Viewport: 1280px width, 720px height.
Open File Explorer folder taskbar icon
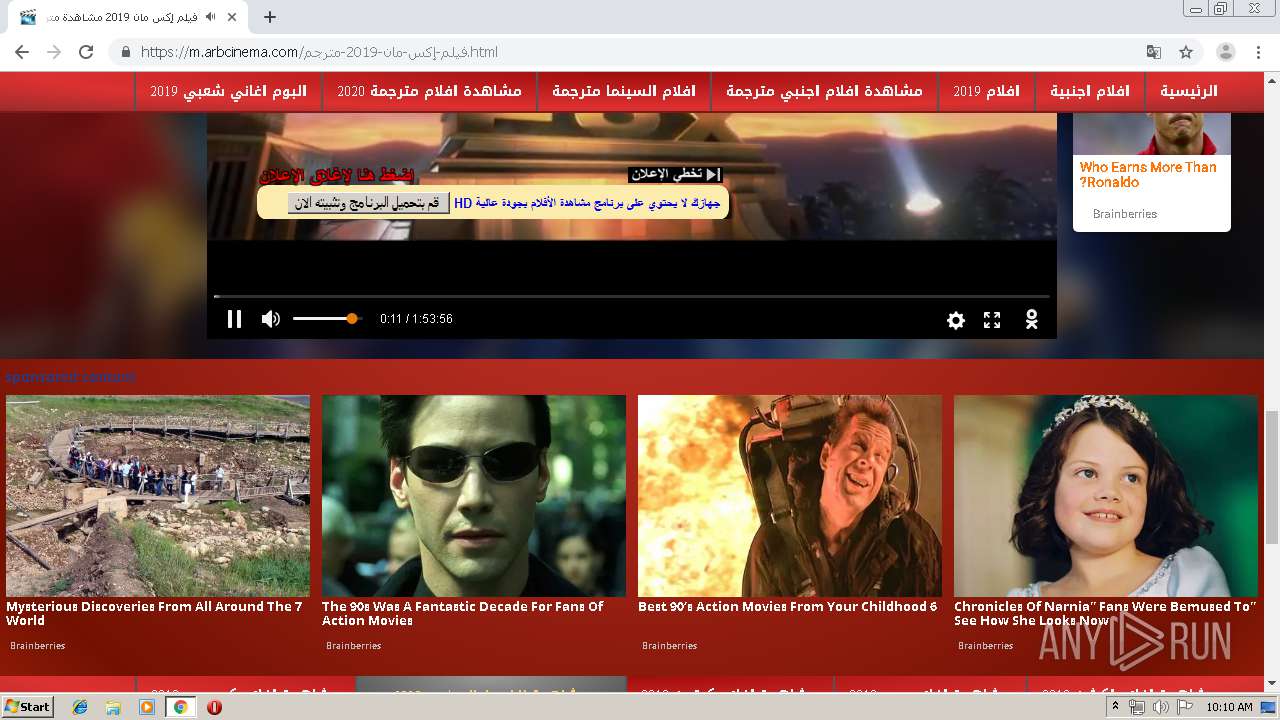[x=113, y=707]
